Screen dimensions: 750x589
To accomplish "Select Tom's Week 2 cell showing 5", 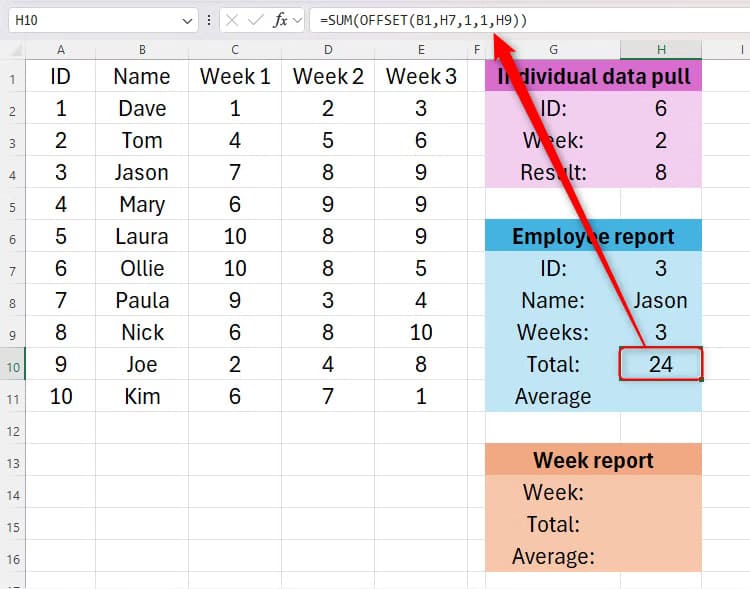I will tap(328, 140).
